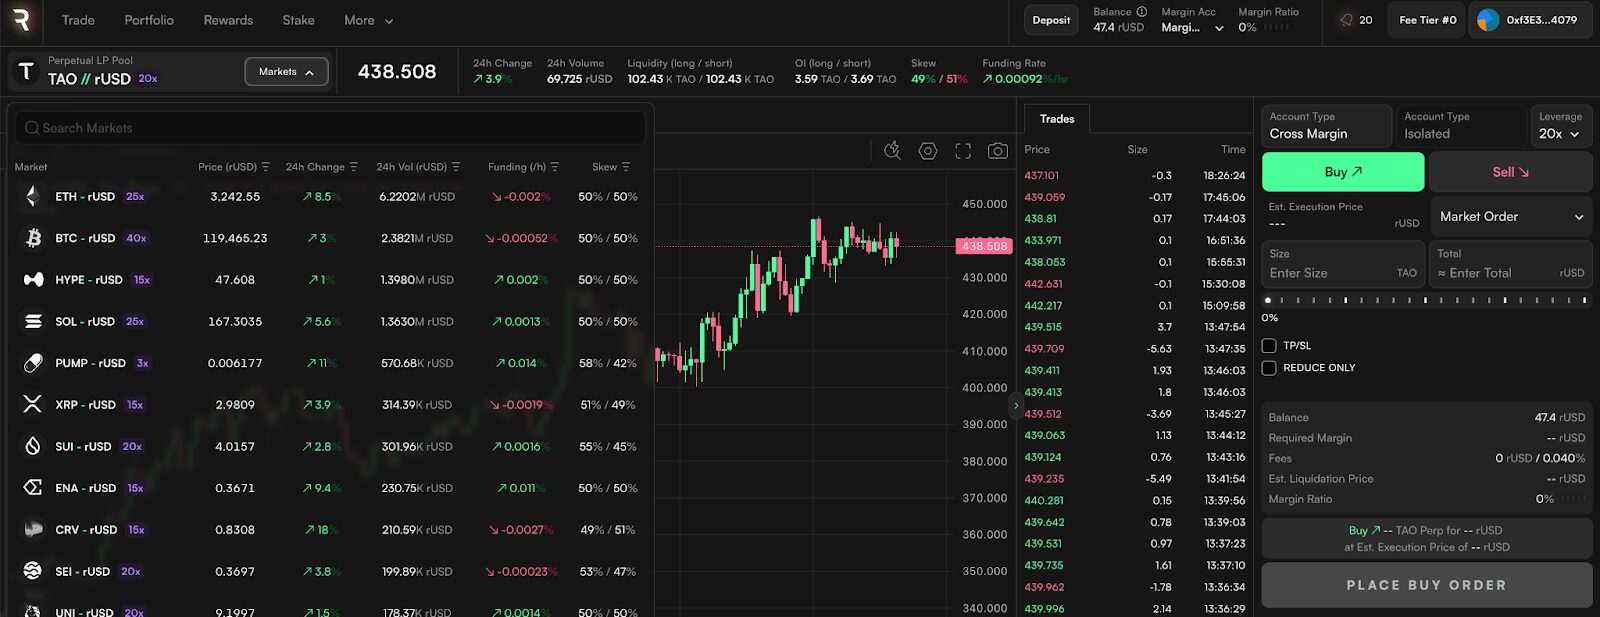Screen dimensions: 1600x617
Task: Click the 438.508 price marker on chart
Action: (x=984, y=246)
